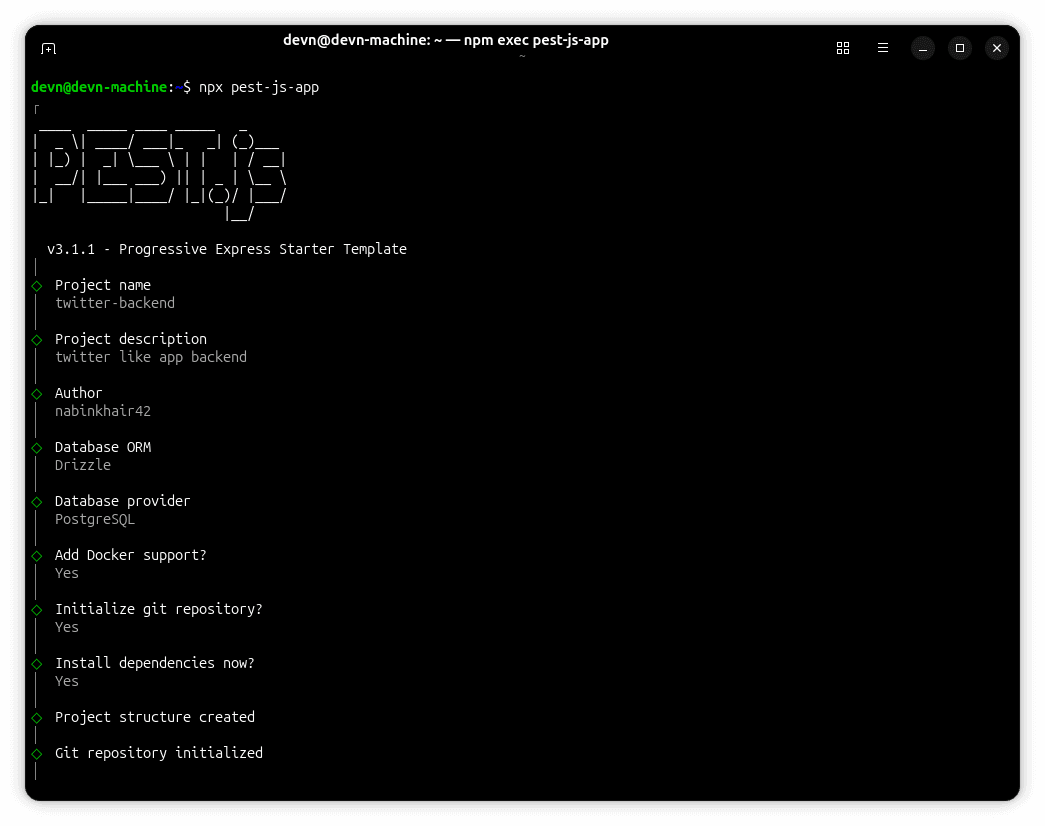This screenshot has height=826, width=1045.
Task: Click the 'Project description' prompt label
Action: coord(131,339)
